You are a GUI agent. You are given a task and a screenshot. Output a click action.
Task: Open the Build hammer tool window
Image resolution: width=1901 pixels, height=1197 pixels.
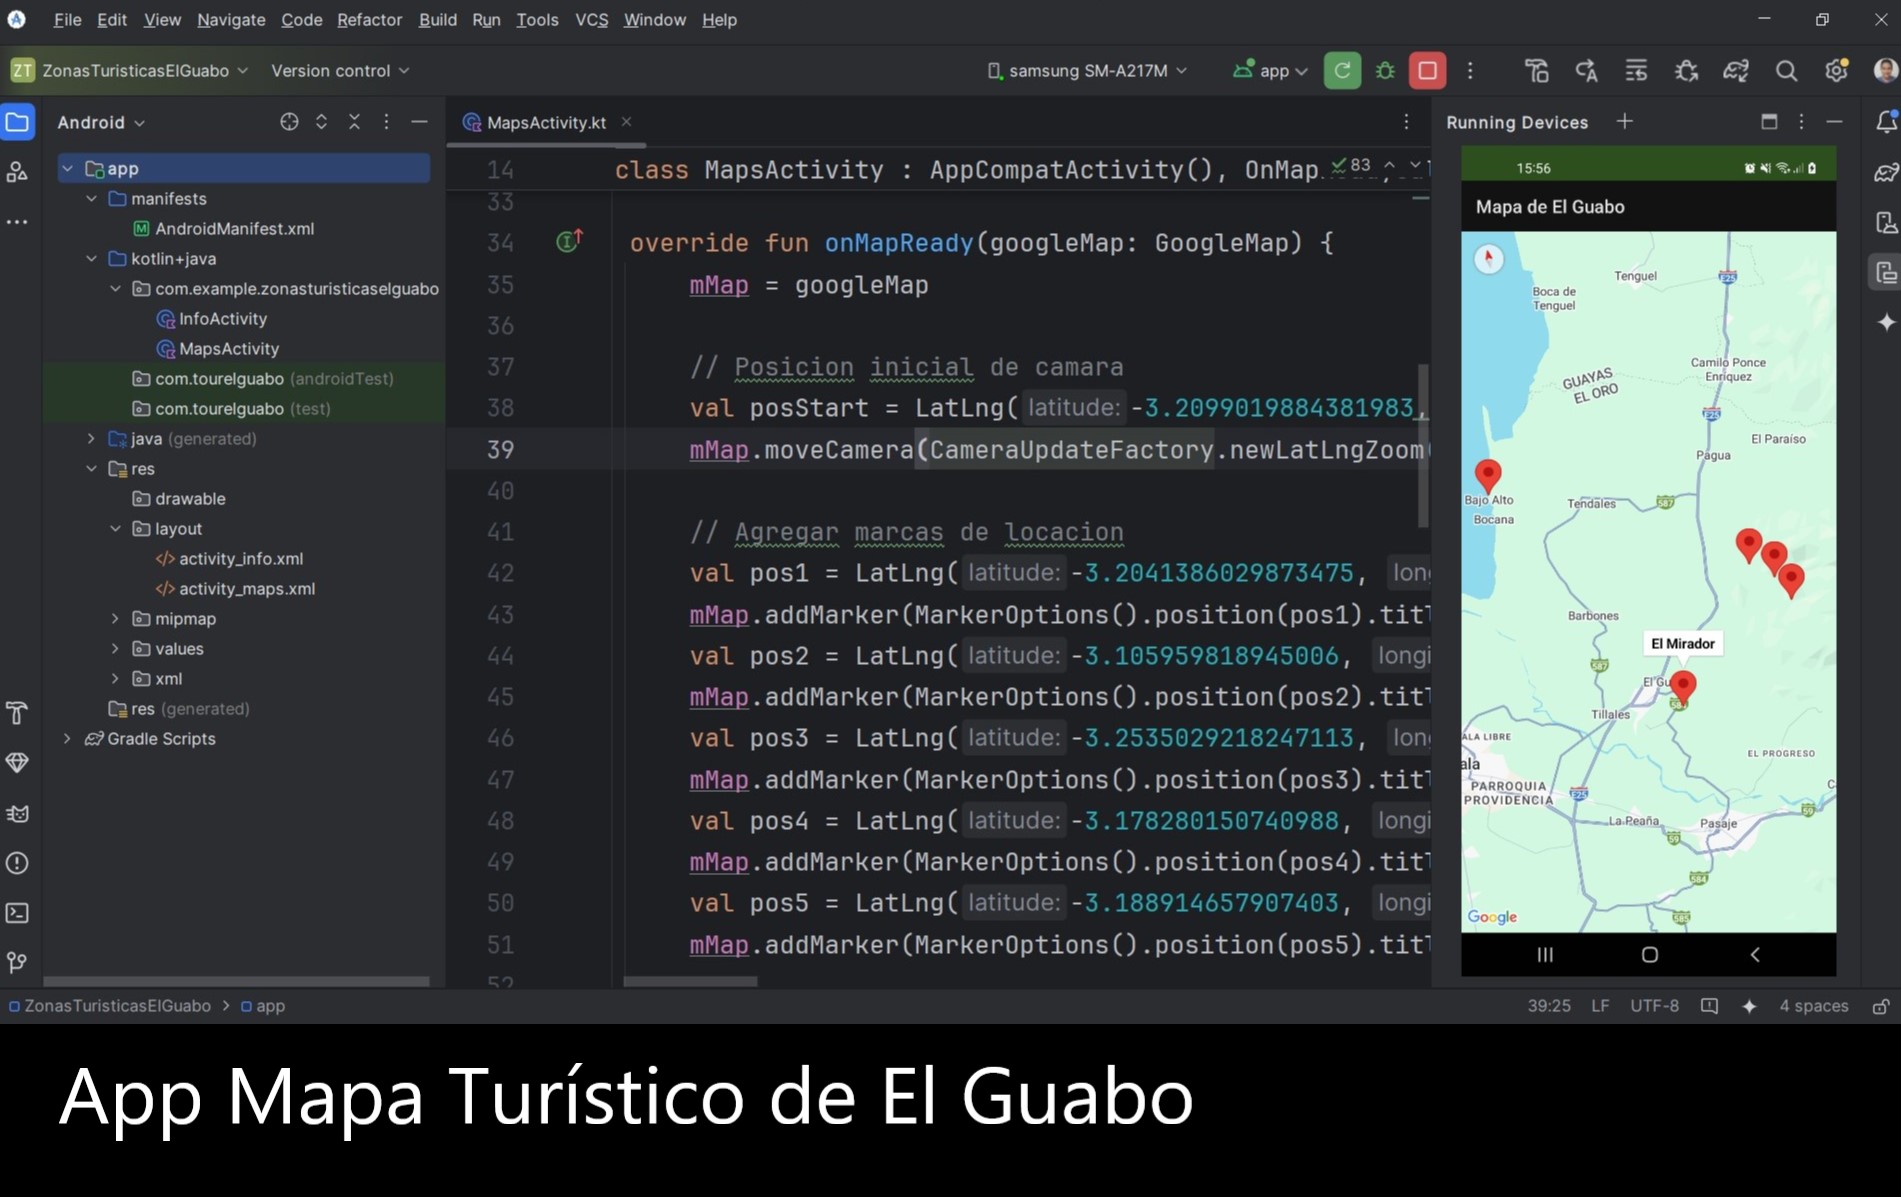tap(17, 713)
